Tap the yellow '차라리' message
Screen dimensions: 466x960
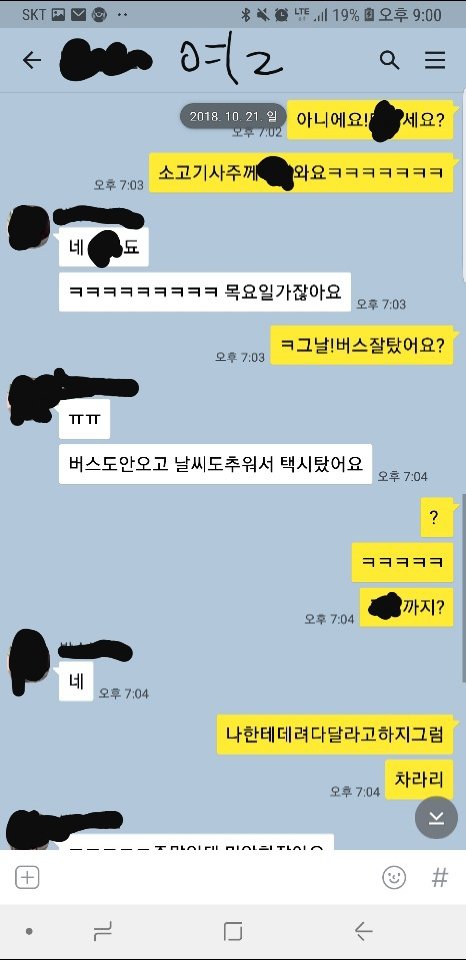coord(419,779)
